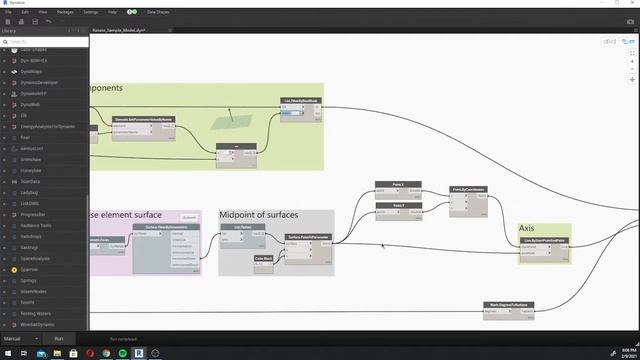Select the Surface.PointAtParameter node header
This screenshot has height=360, width=640.
tap(308, 237)
